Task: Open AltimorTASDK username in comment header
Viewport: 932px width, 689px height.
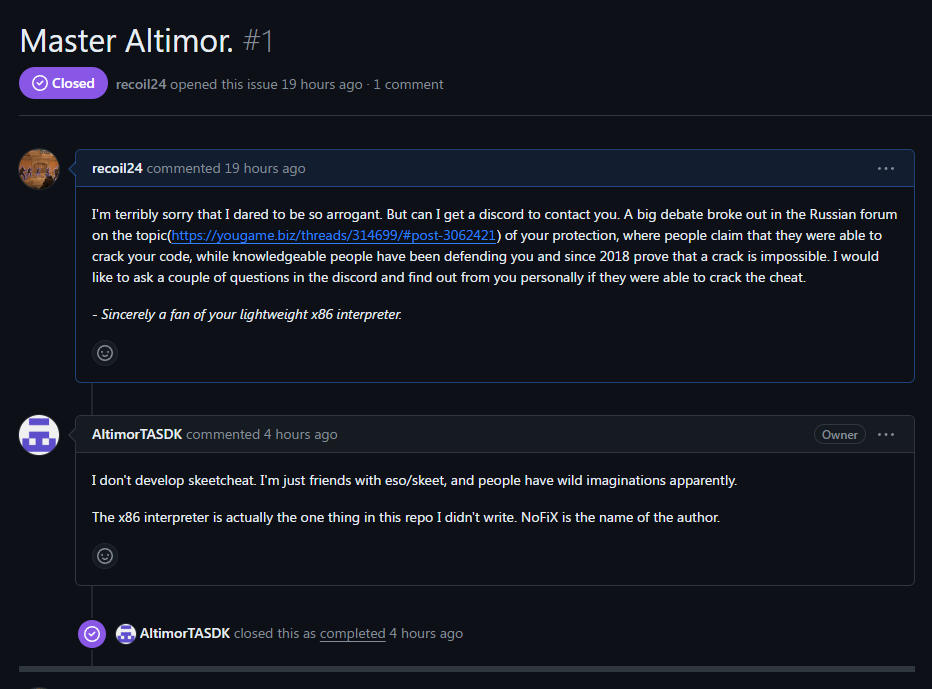Action: pos(137,434)
